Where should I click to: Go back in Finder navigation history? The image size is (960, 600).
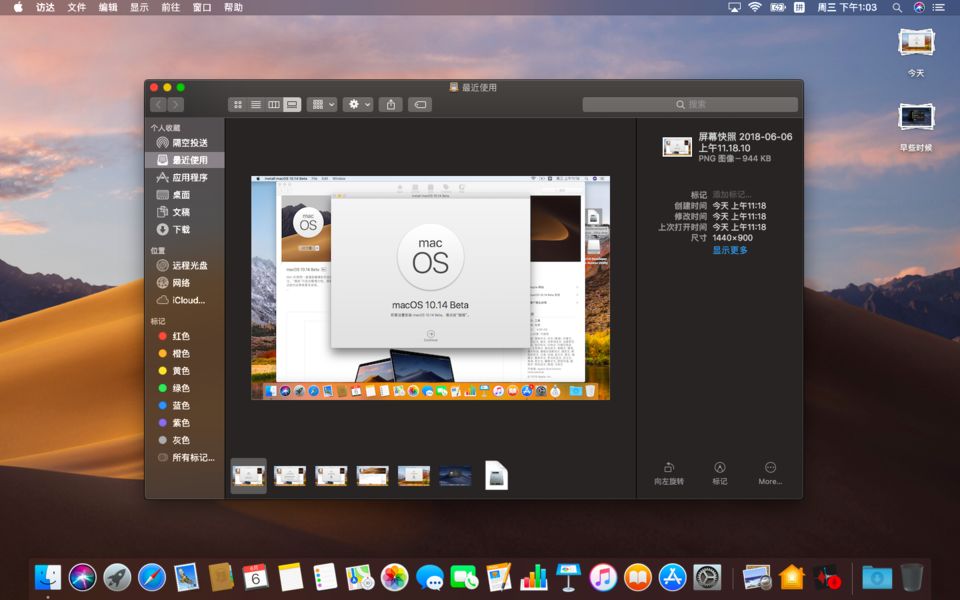pyautogui.click(x=159, y=105)
